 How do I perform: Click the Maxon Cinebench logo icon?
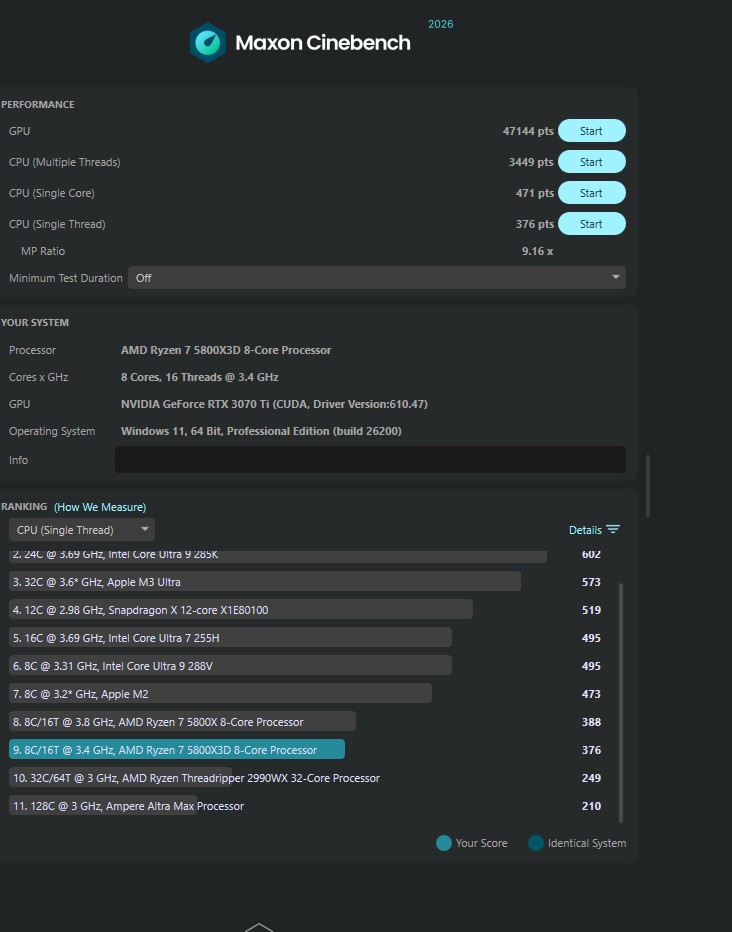pos(207,43)
